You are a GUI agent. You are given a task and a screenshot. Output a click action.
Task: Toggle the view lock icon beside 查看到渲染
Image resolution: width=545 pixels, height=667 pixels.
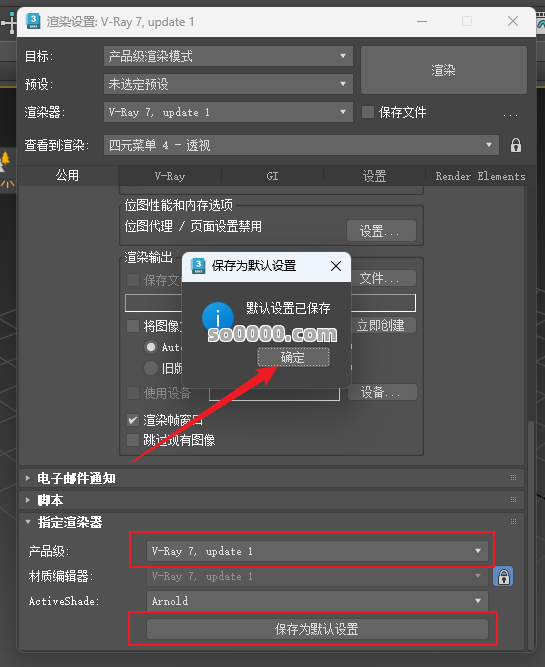pos(516,145)
